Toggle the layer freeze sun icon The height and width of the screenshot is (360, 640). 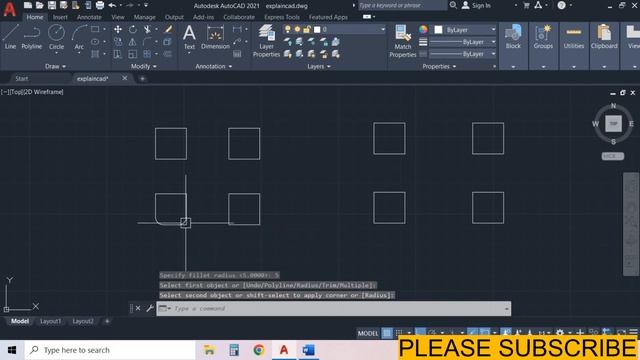click(297, 29)
